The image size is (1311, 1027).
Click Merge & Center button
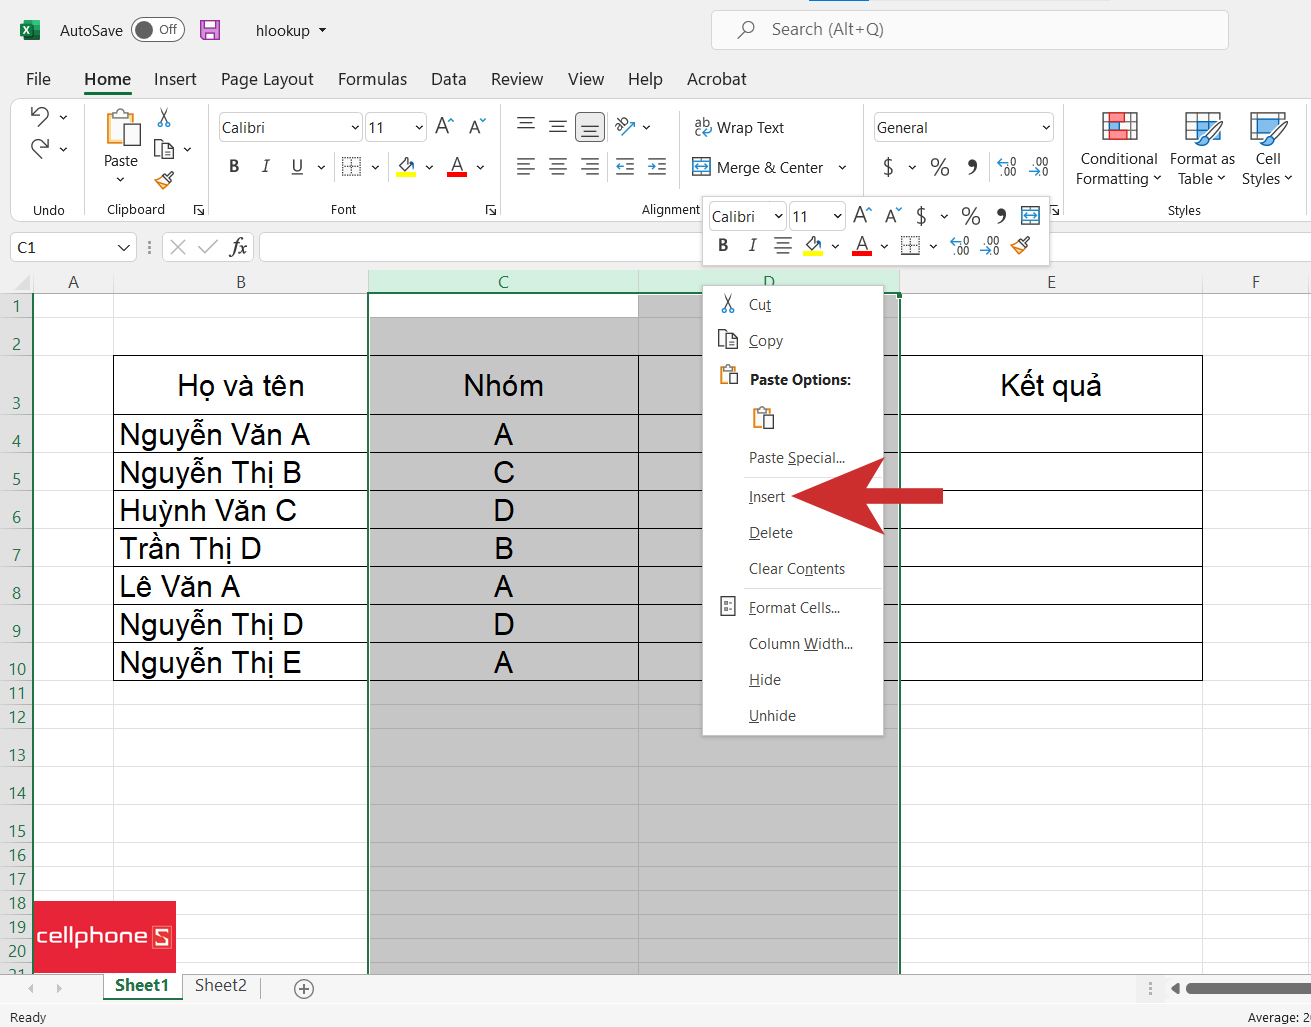click(758, 167)
